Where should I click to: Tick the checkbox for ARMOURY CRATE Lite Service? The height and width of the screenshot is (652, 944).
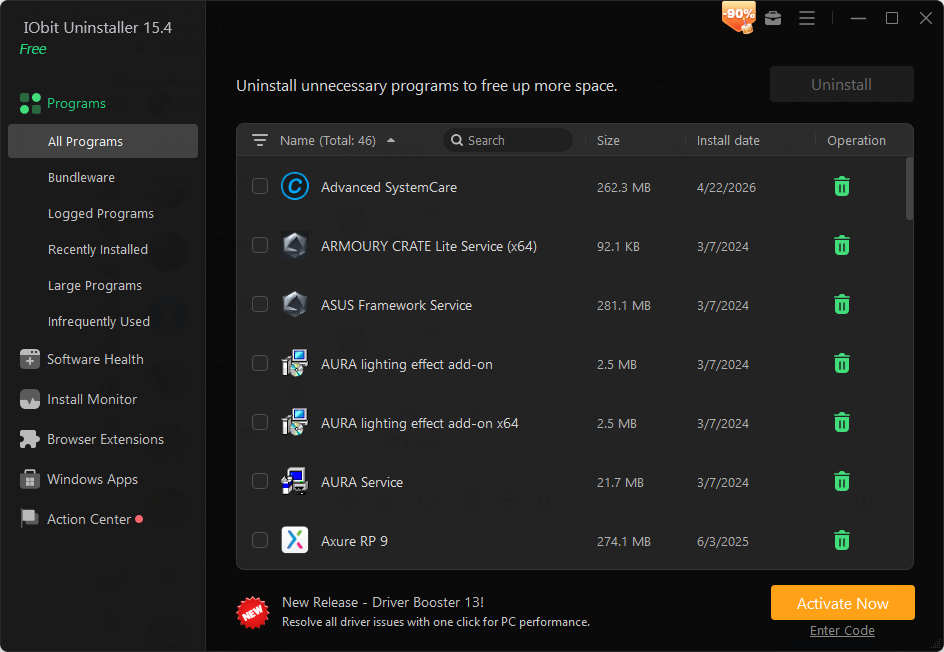(x=260, y=245)
